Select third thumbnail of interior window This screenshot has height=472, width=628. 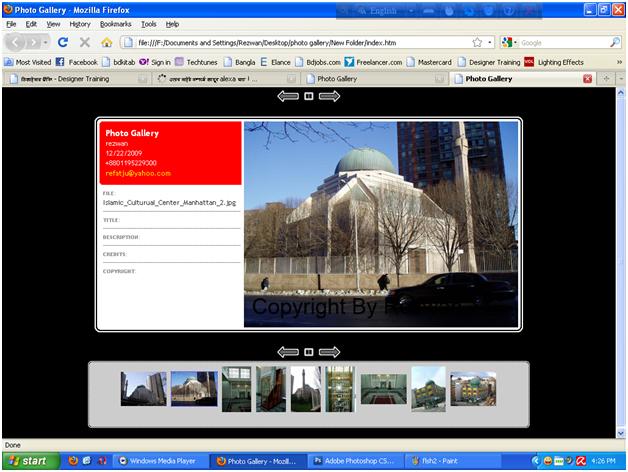click(x=237, y=389)
